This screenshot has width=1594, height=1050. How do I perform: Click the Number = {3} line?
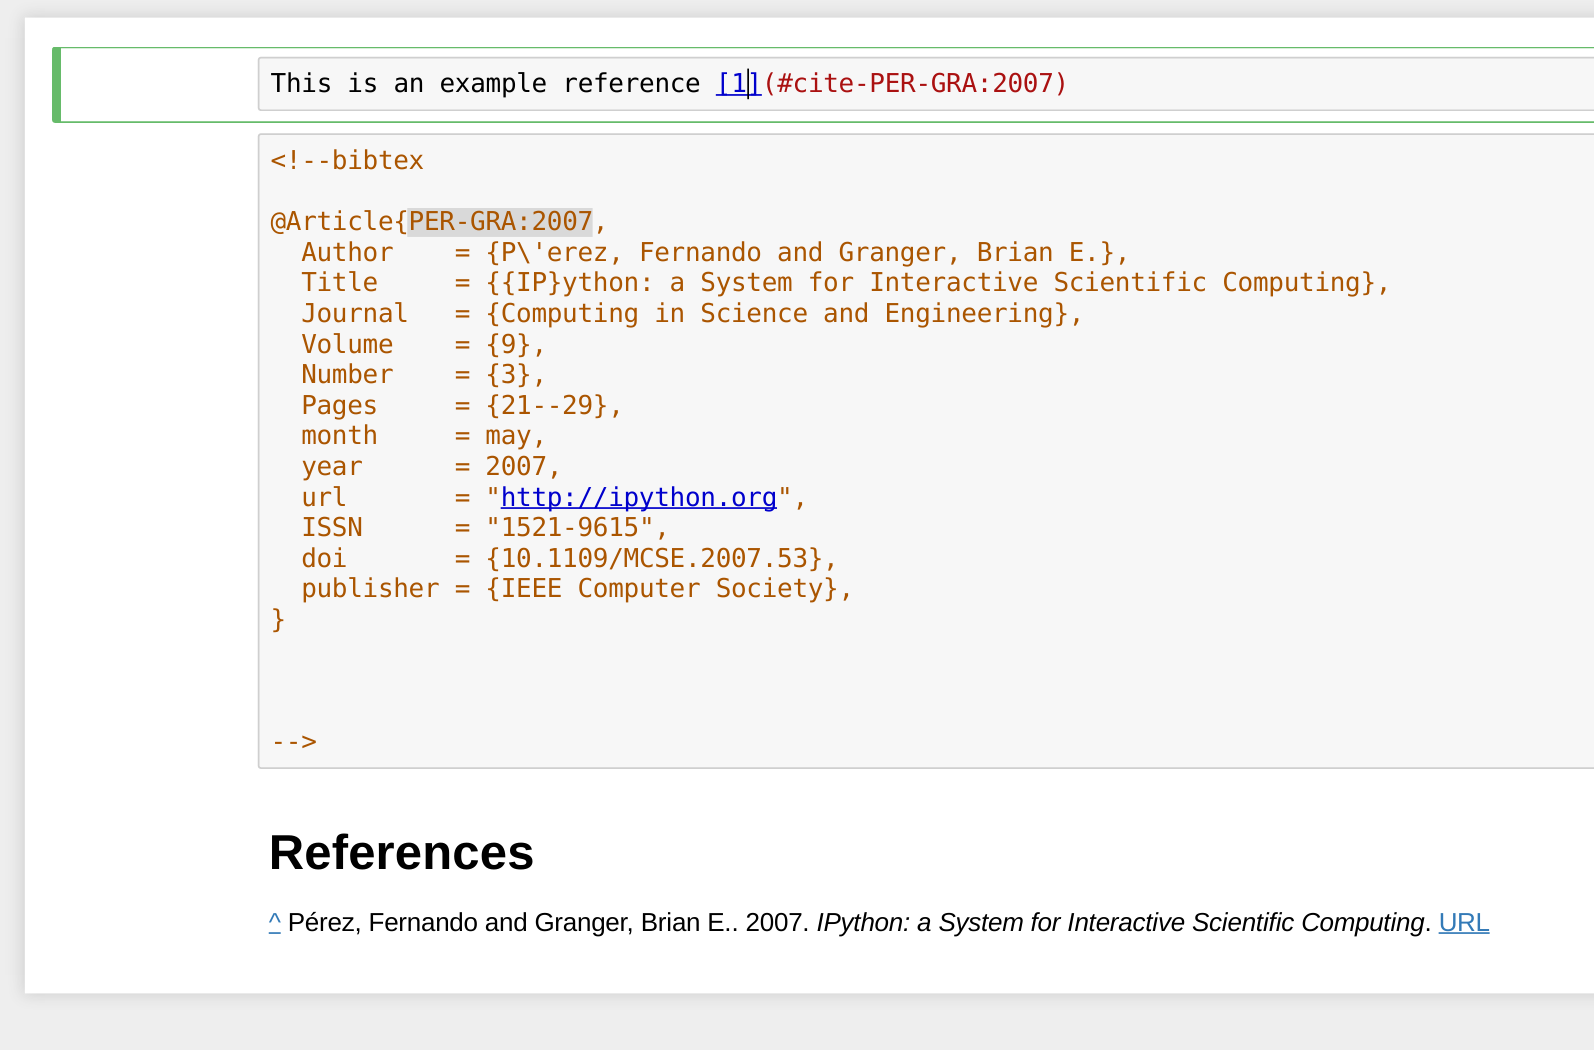(423, 374)
